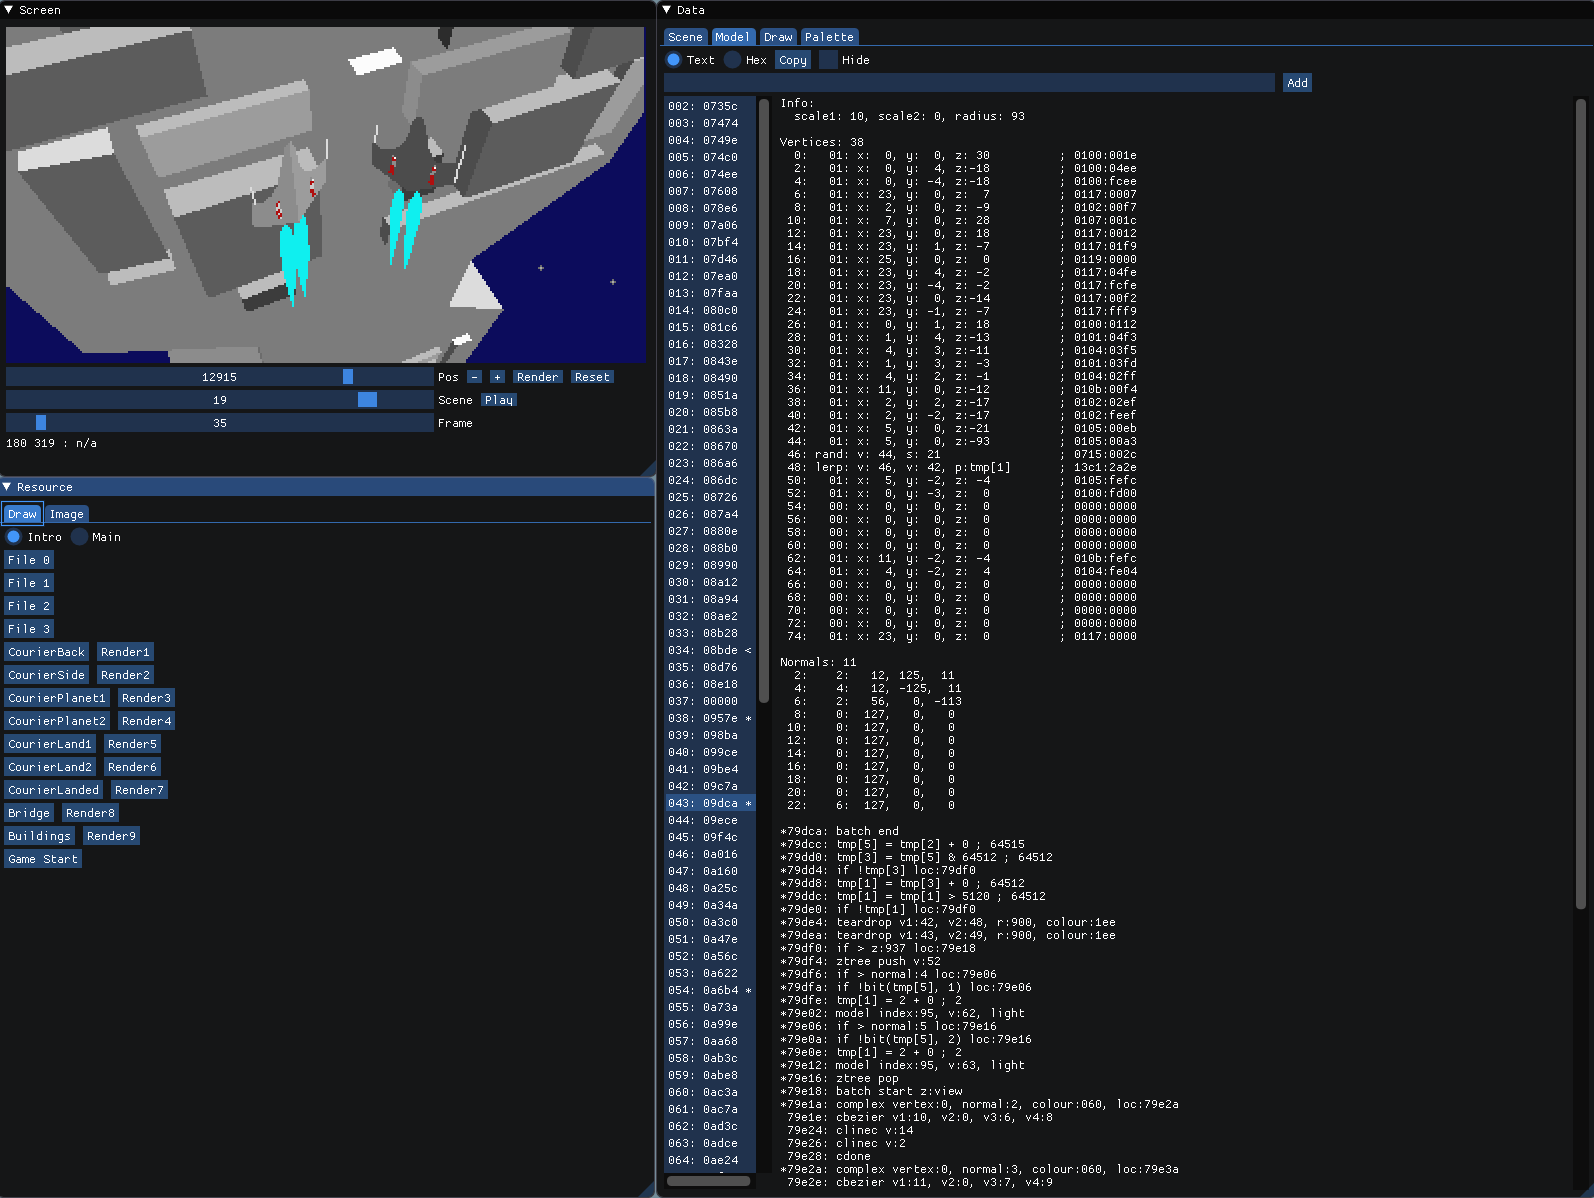The width and height of the screenshot is (1594, 1198).
Task: Toggle the Hide checkbox
Action: 828,60
